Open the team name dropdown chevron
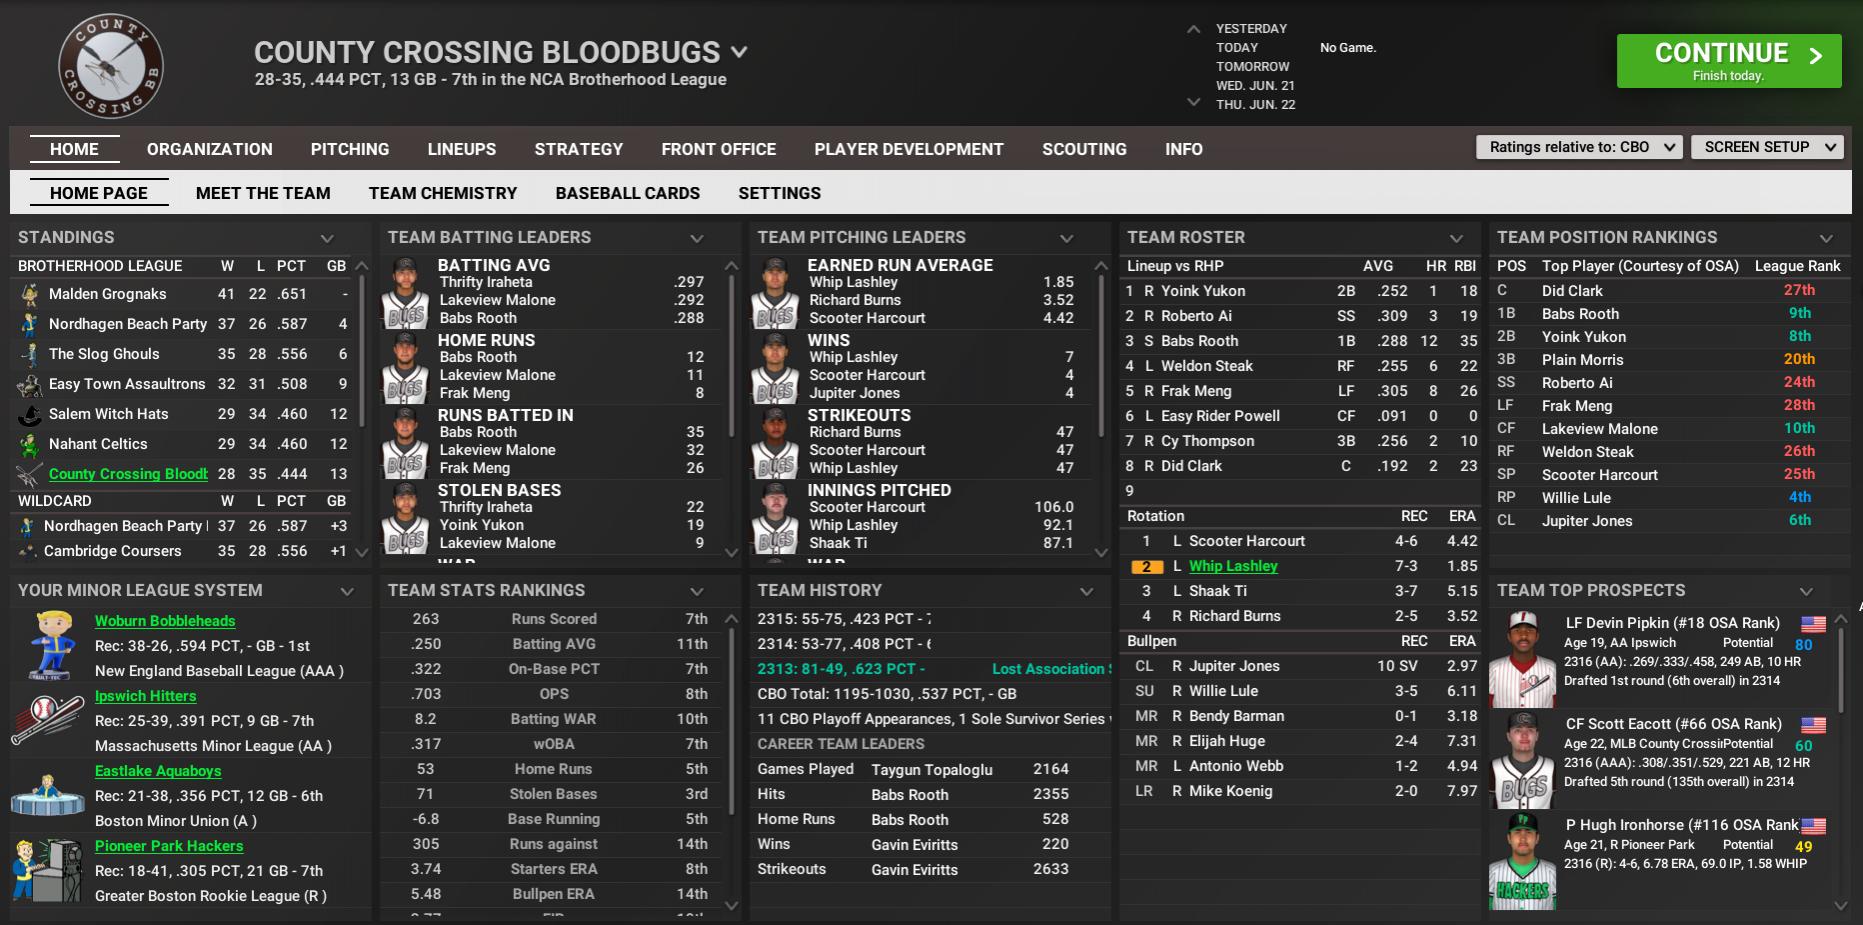 click(739, 52)
